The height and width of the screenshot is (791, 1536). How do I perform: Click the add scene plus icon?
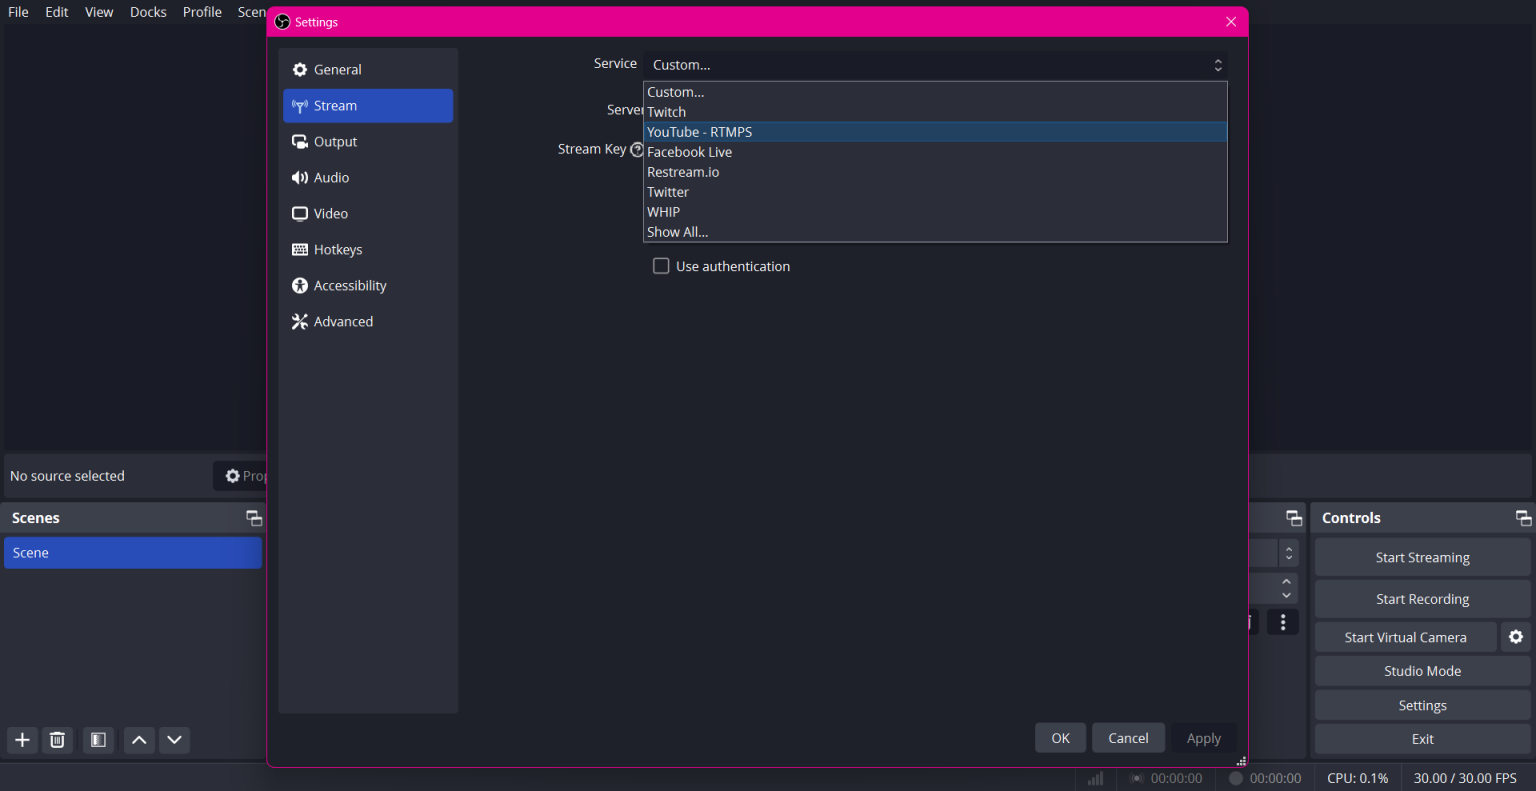tap(22, 740)
